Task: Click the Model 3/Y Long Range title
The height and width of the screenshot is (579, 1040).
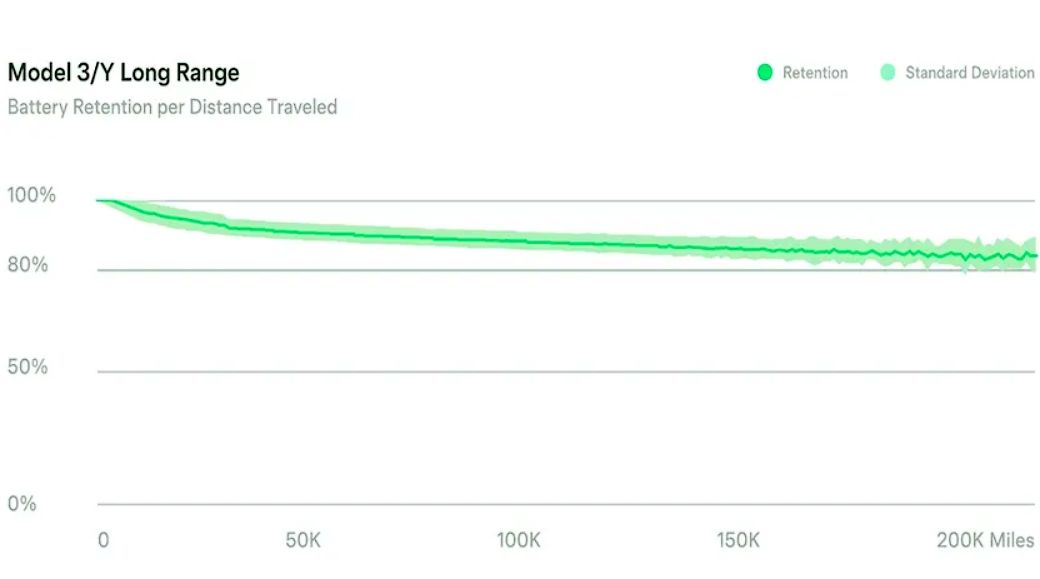Action: [x=123, y=72]
